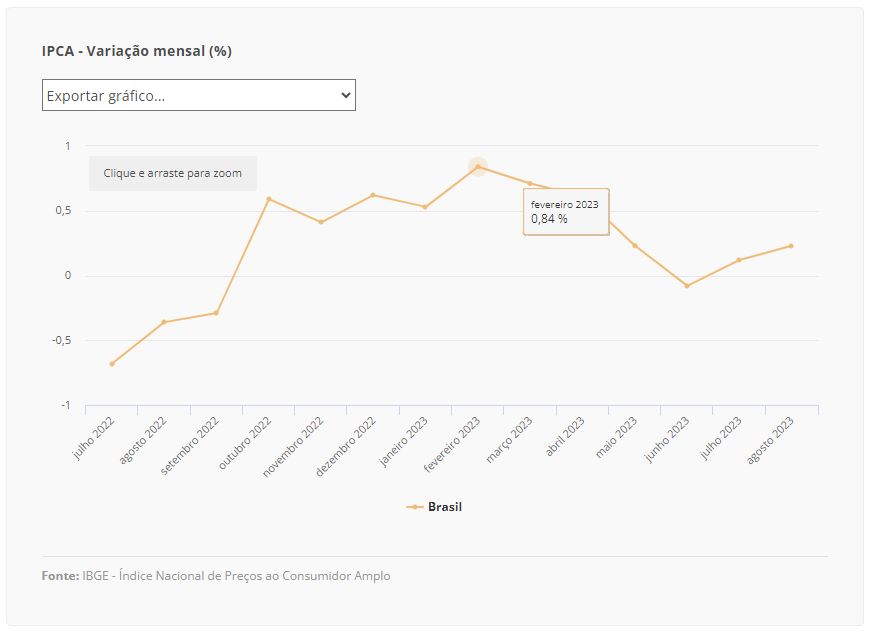Click the 'fevereiro 2023' tooltip heading
This screenshot has width=873, height=633.
(565, 204)
